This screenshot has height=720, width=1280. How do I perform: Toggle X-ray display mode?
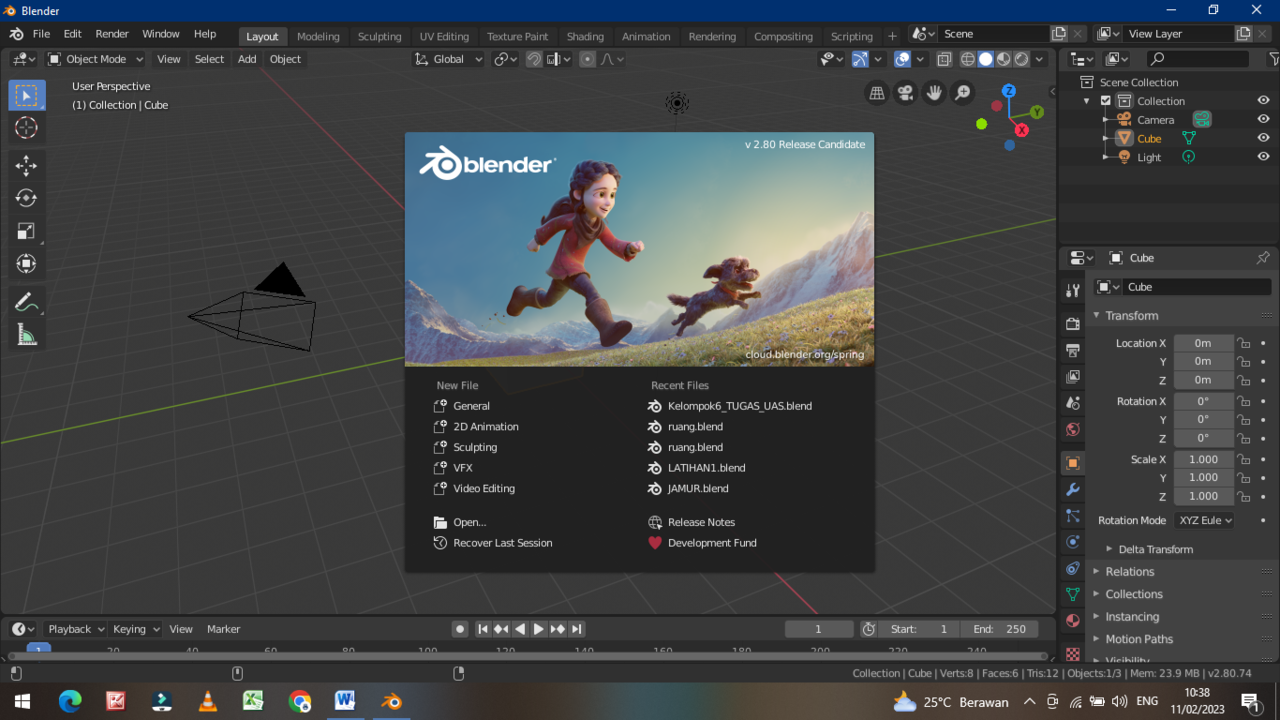pos(944,59)
